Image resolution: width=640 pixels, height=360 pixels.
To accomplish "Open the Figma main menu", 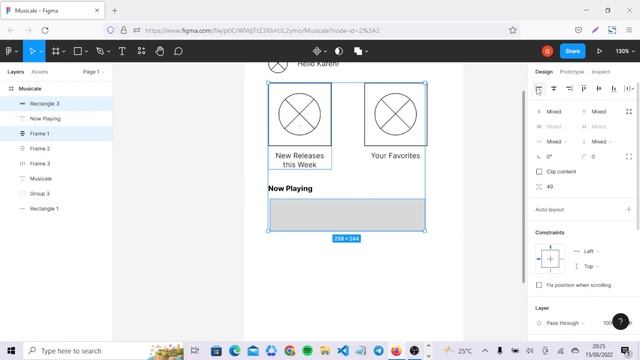I will [9, 51].
